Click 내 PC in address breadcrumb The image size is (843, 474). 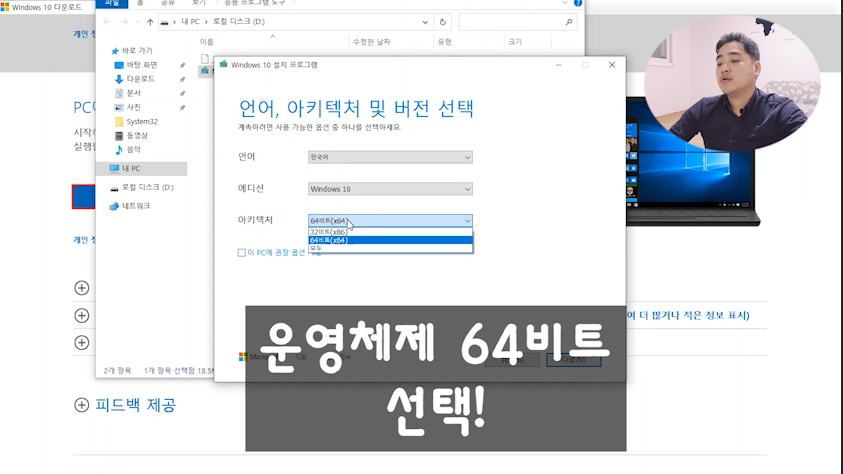pyautogui.click(x=190, y=21)
